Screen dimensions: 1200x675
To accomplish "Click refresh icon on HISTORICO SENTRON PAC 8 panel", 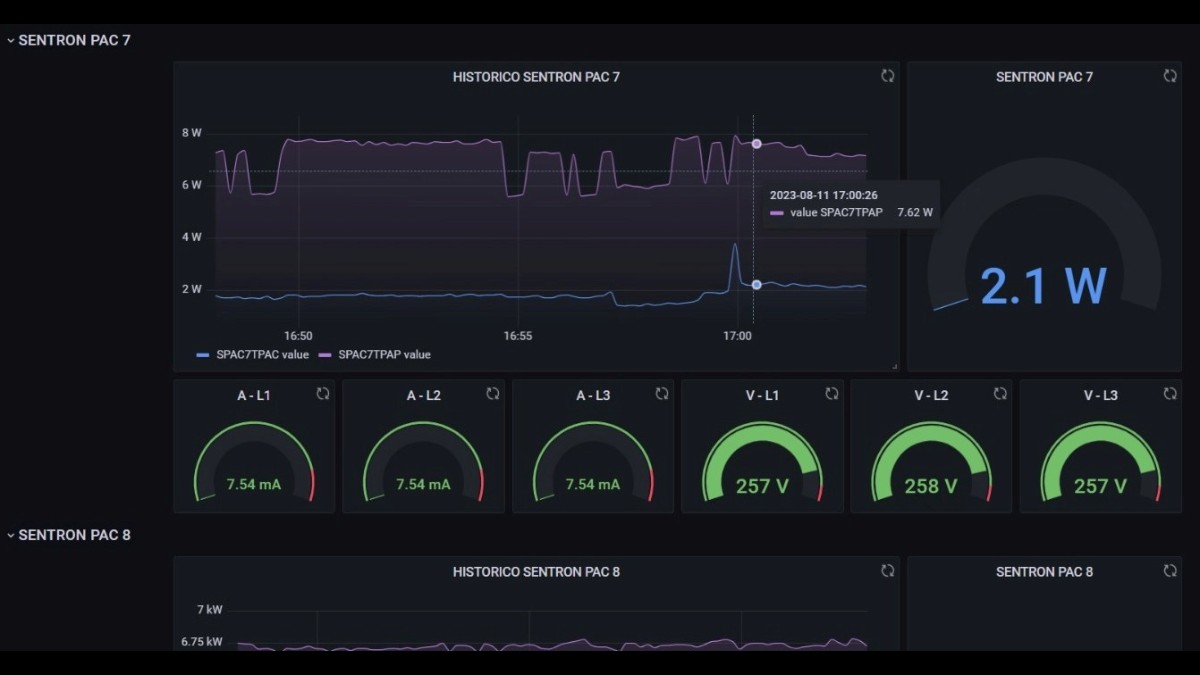I will 887,571.
